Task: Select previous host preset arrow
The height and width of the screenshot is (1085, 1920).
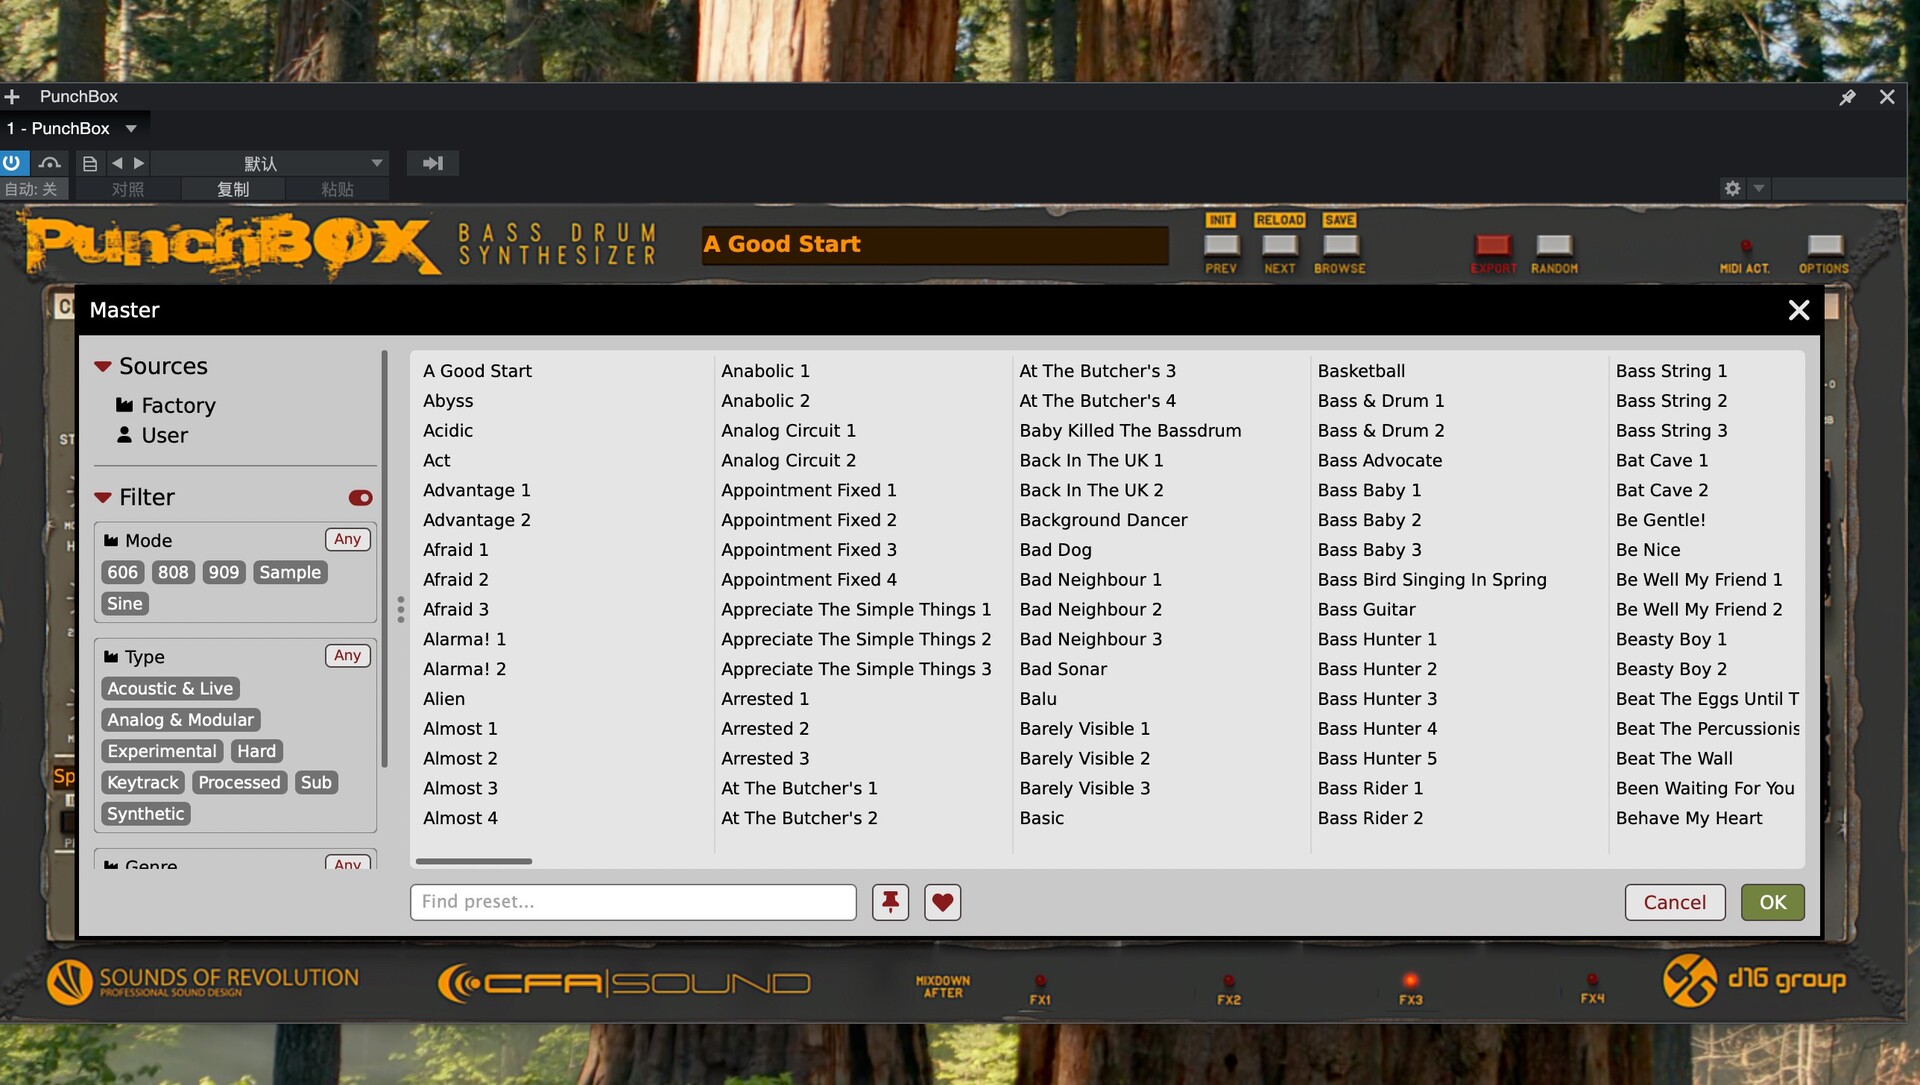Action: pyautogui.click(x=117, y=163)
